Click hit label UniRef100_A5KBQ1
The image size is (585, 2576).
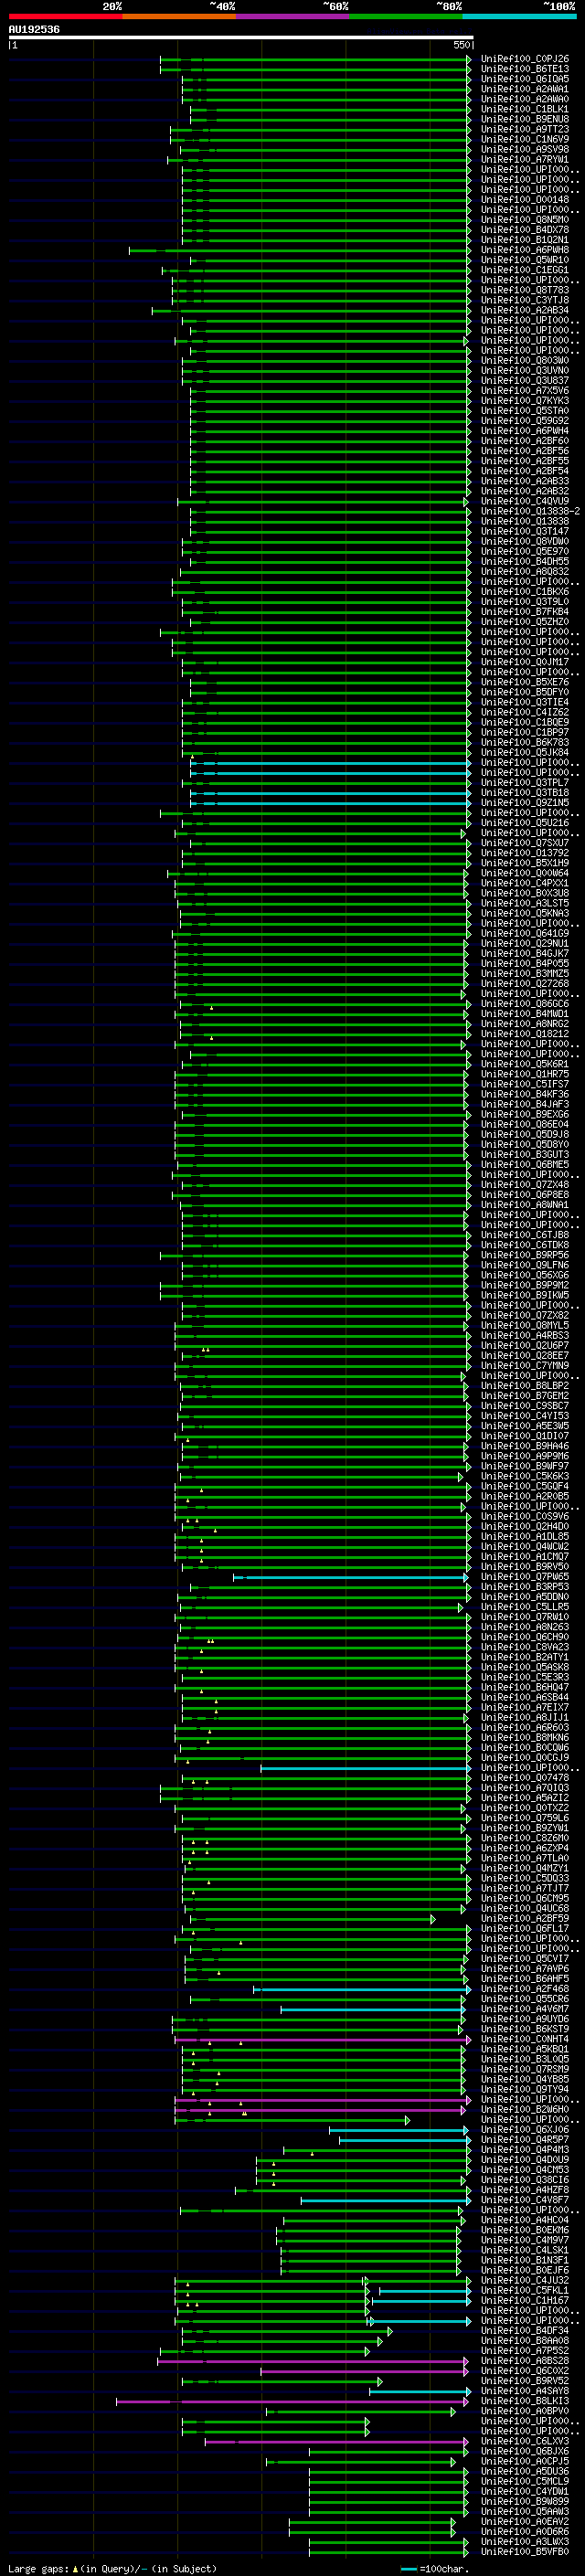[x=524, y=2048]
